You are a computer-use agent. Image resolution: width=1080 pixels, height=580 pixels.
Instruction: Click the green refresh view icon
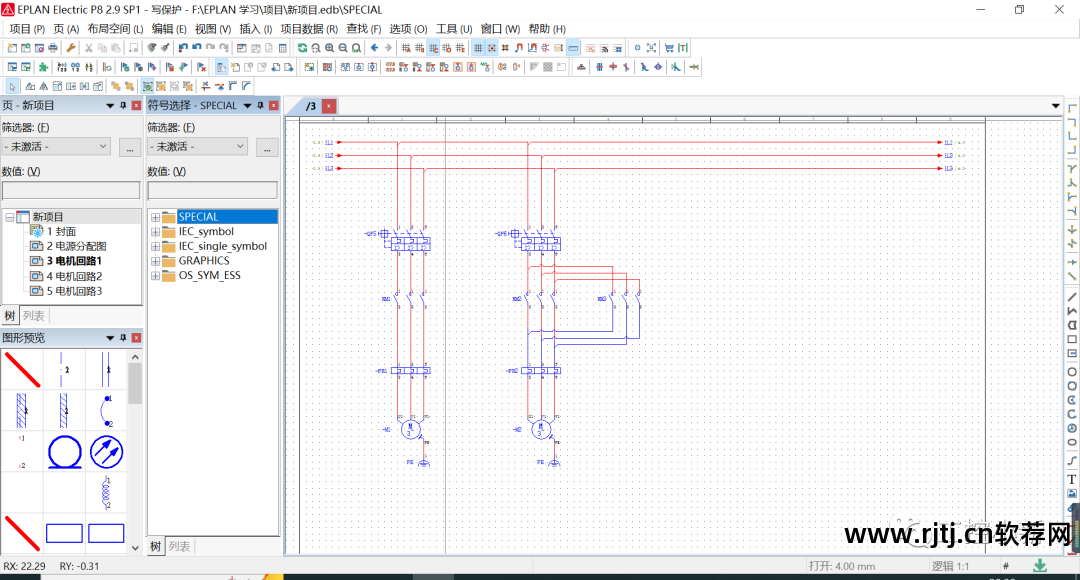(302, 48)
